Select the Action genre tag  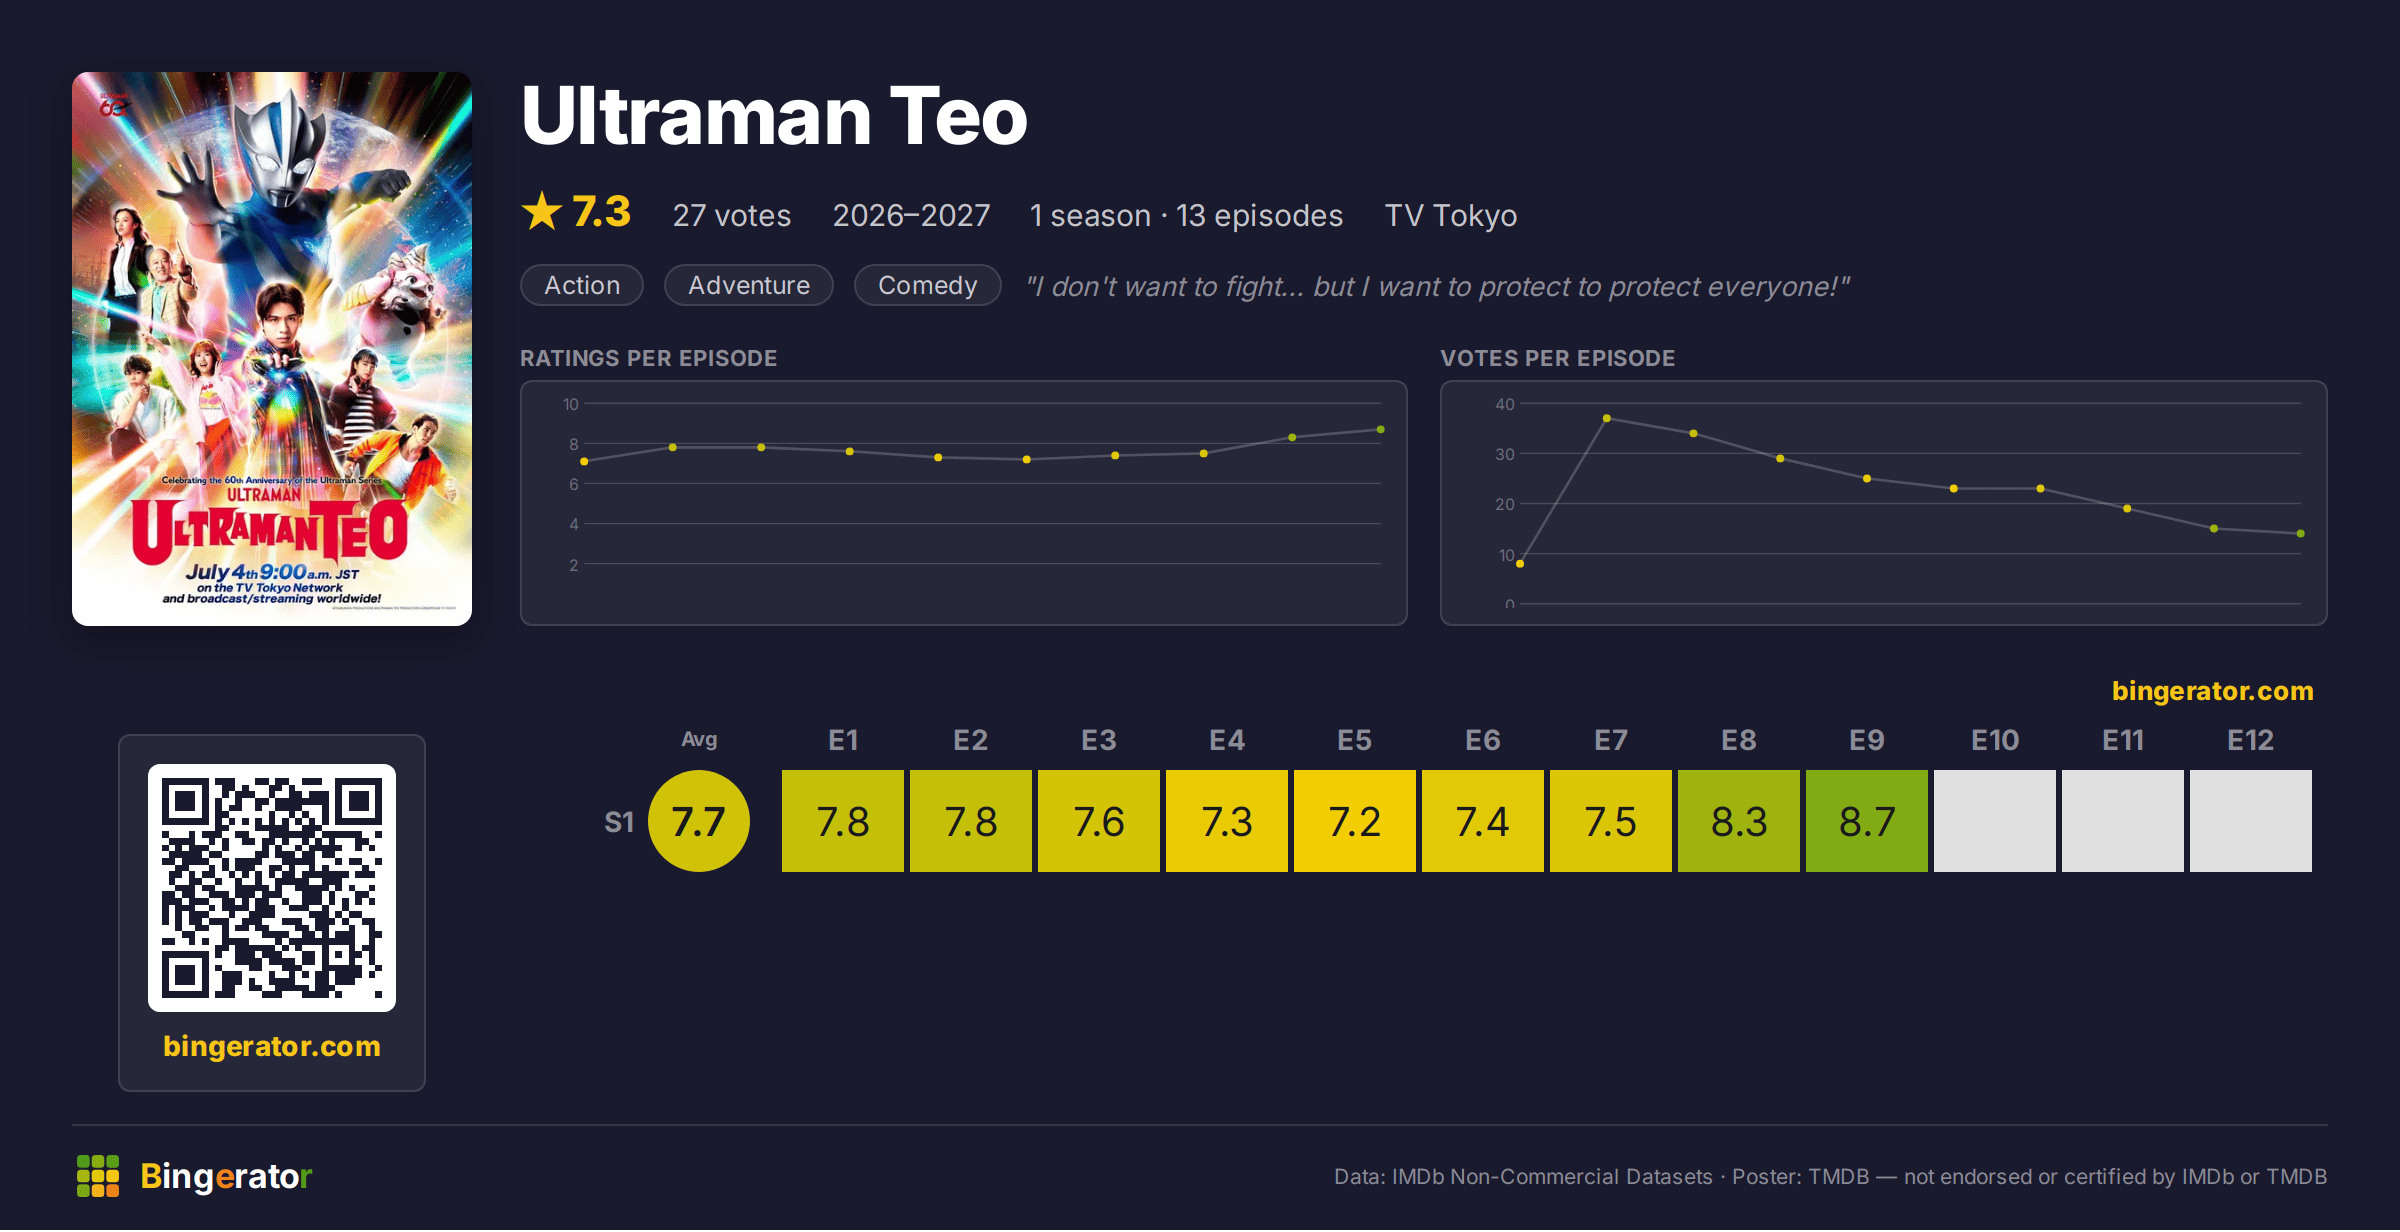click(x=582, y=285)
